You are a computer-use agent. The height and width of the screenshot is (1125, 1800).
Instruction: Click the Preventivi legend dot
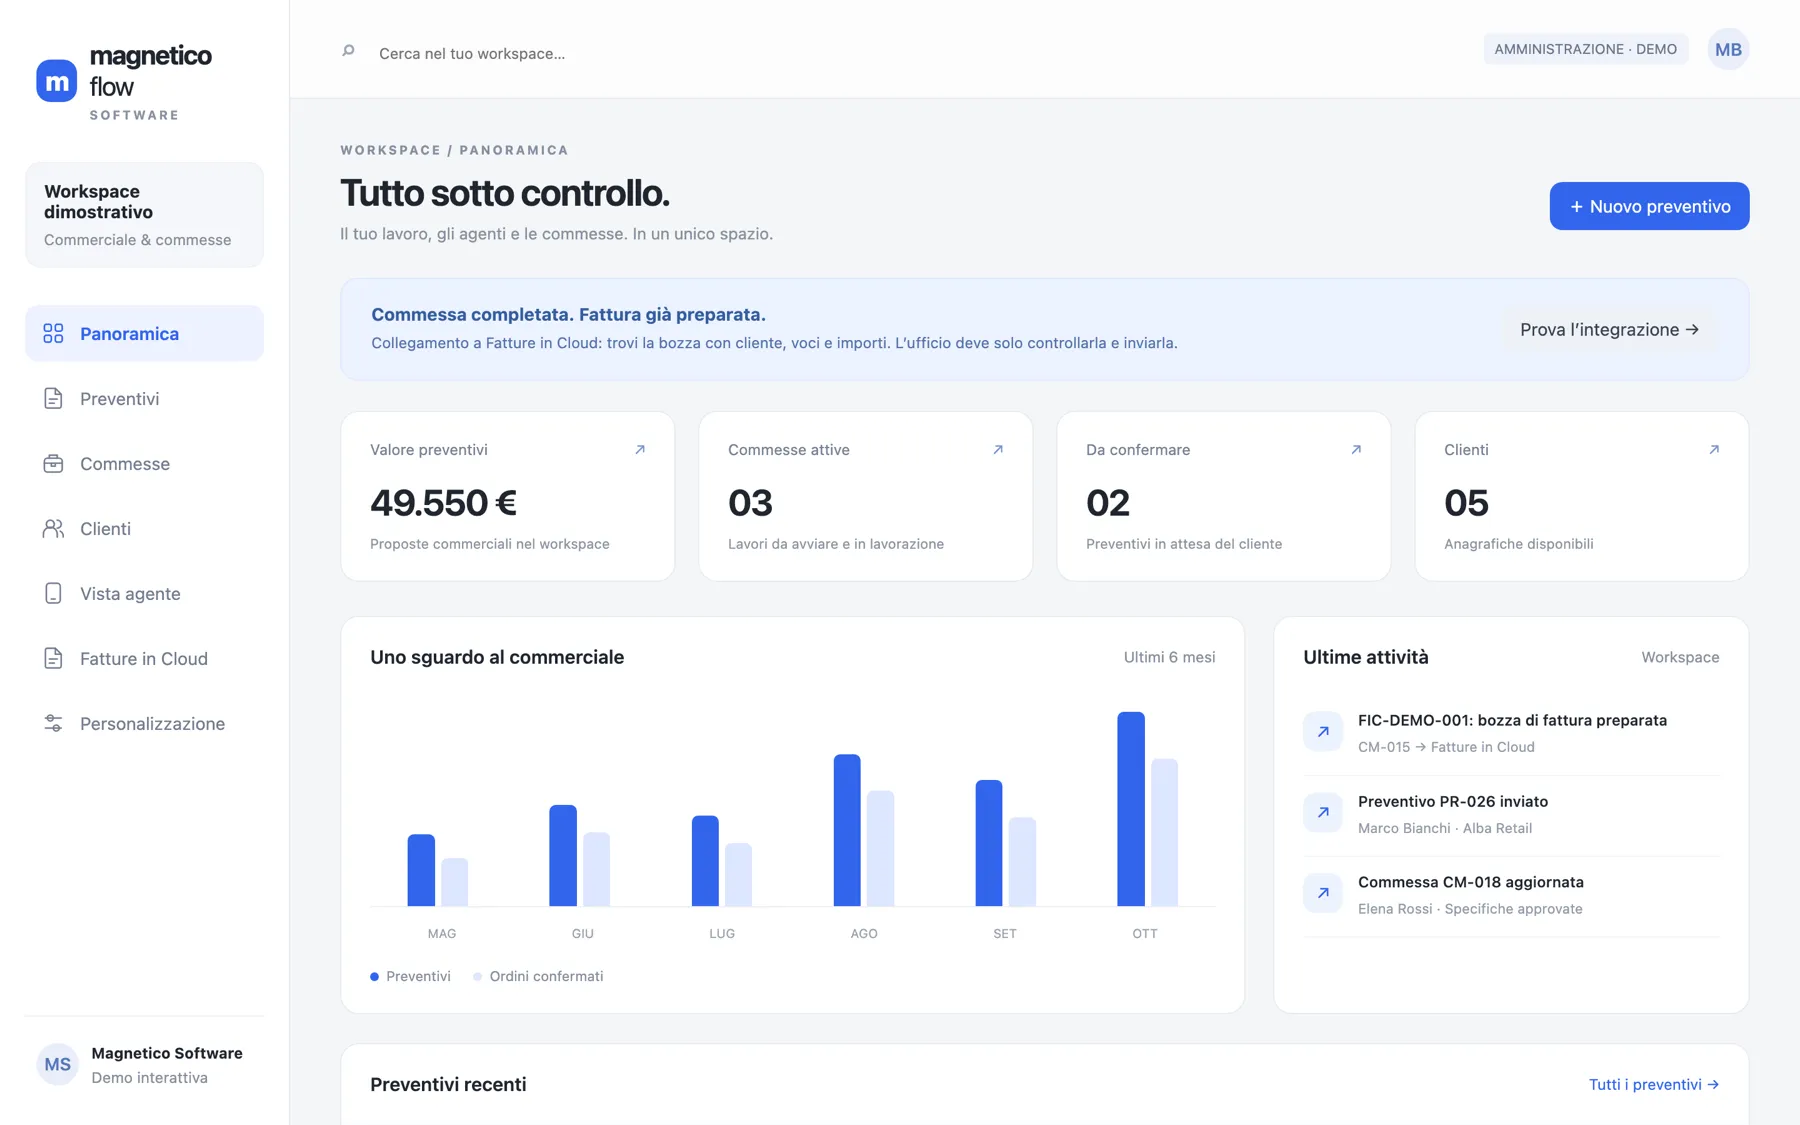tap(374, 976)
